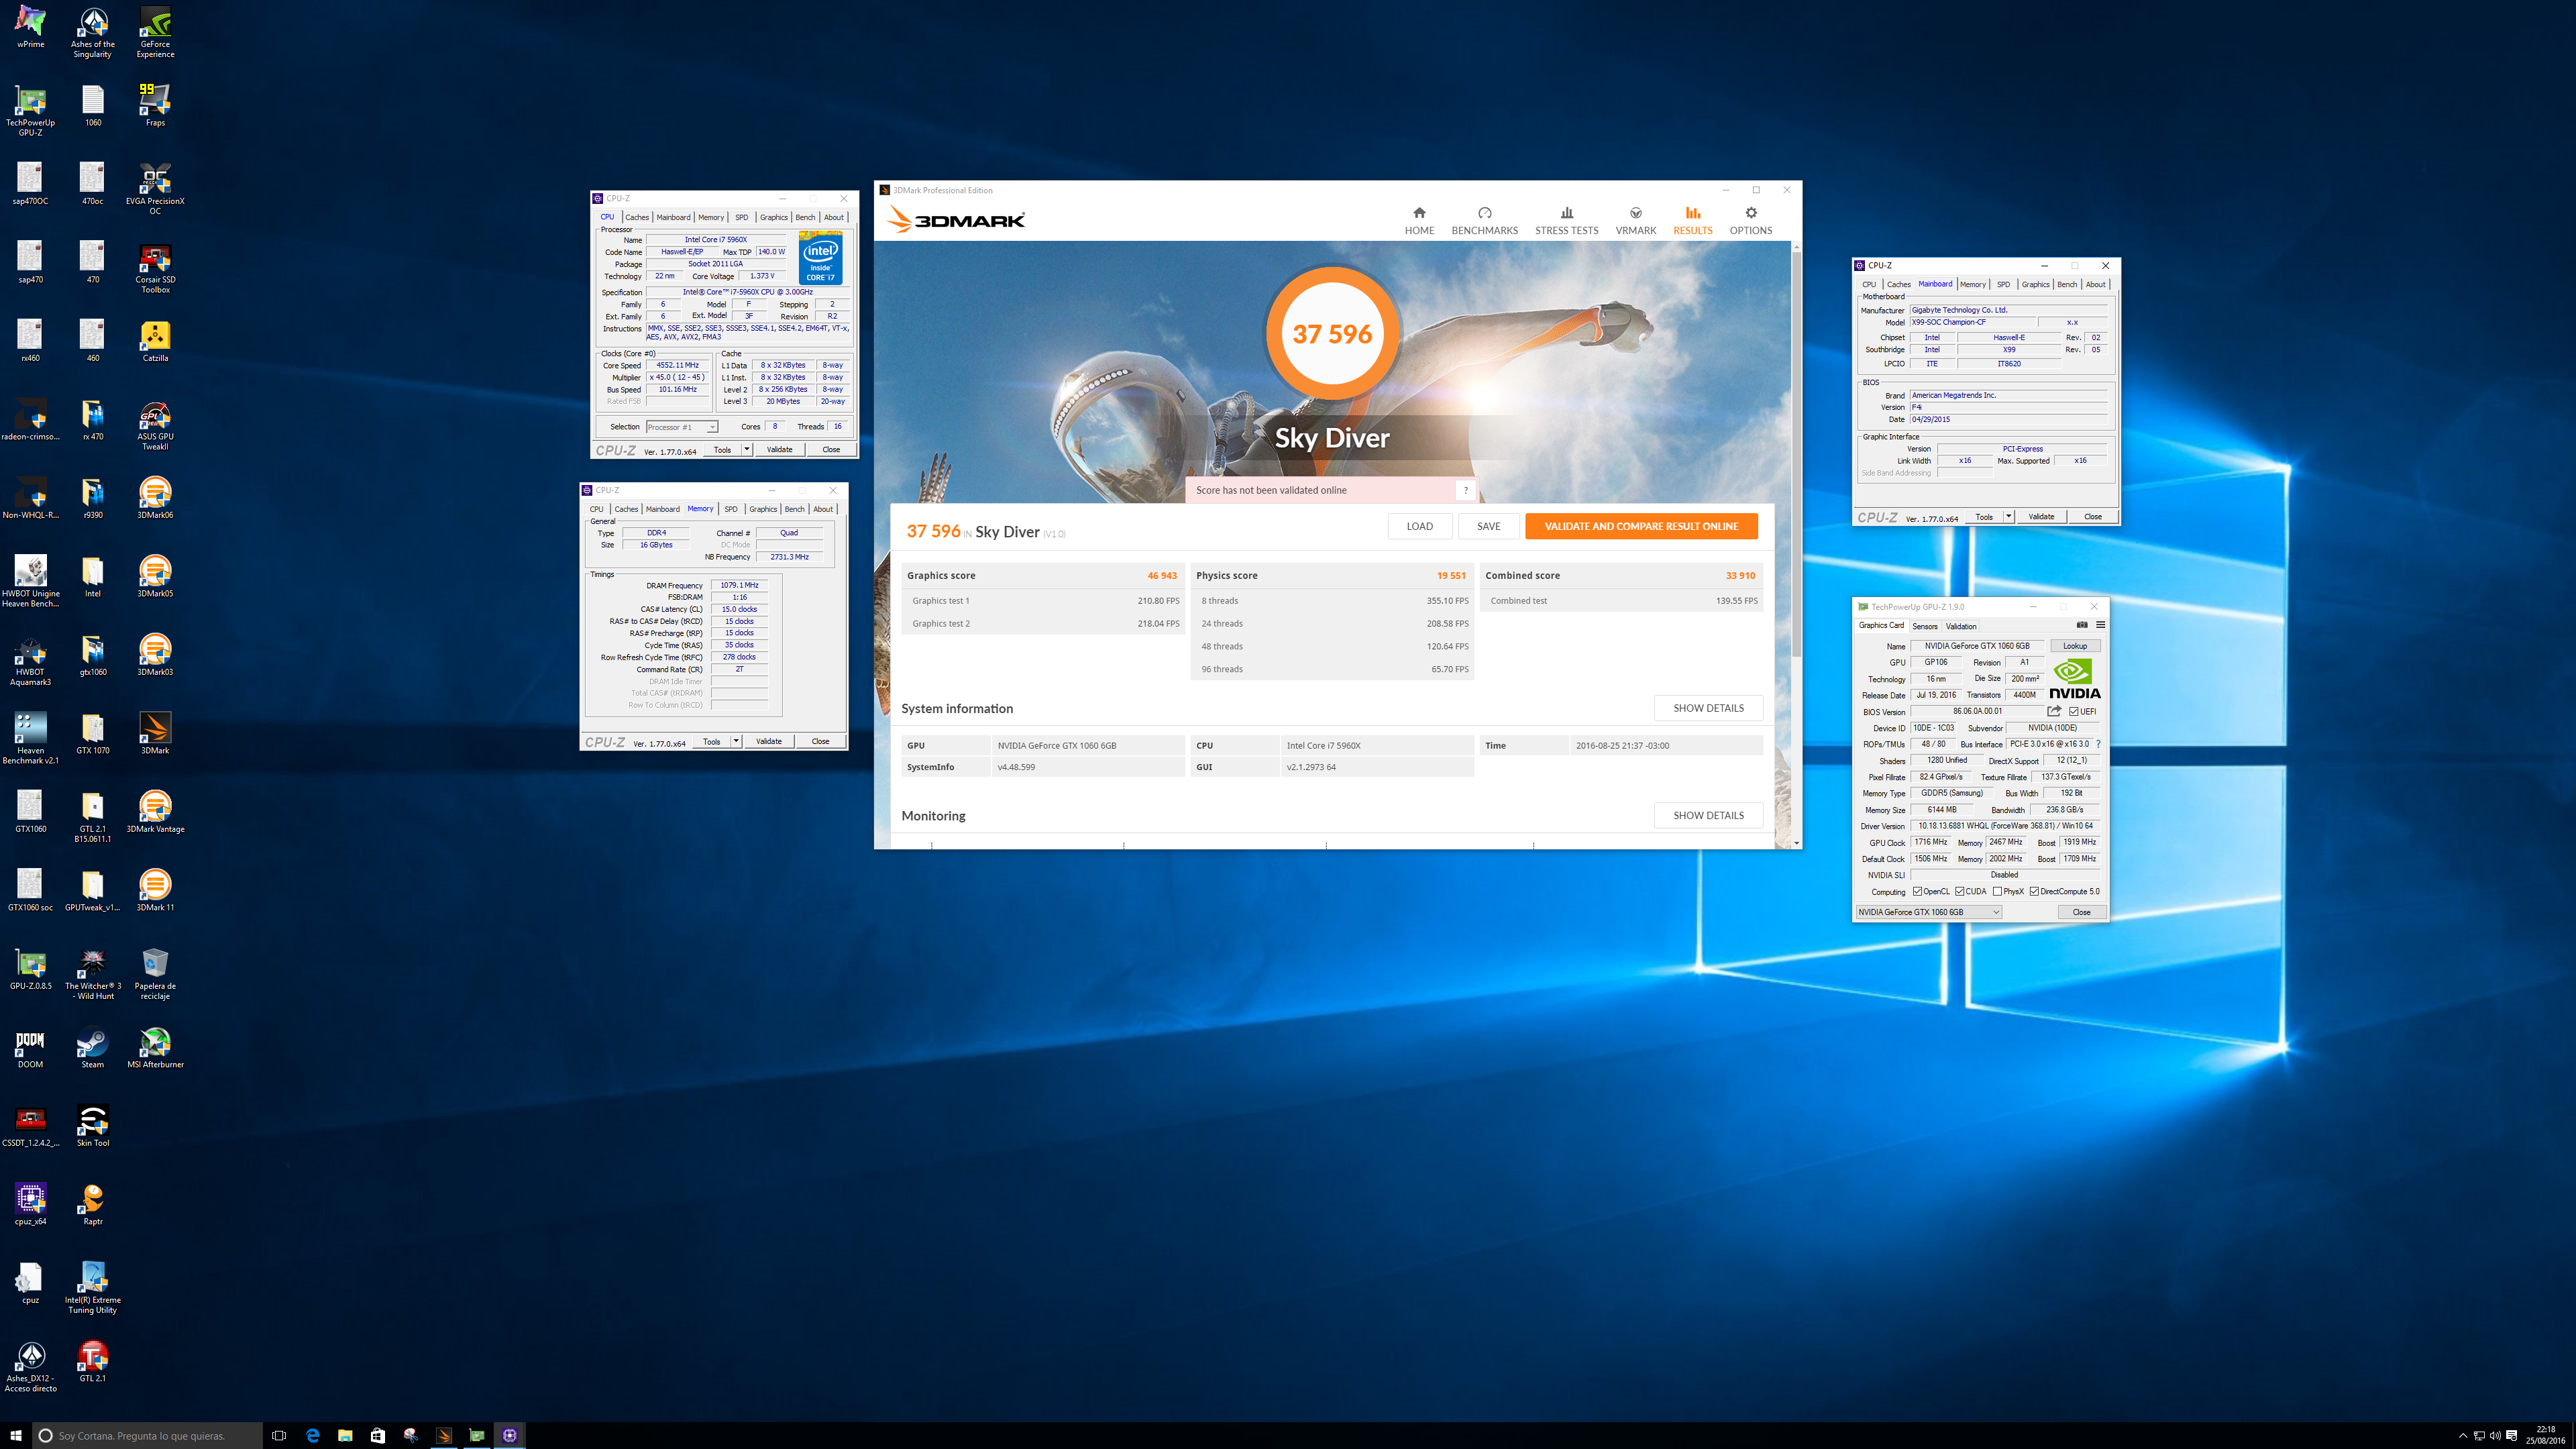Image resolution: width=2576 pixels, height=1449 pixels.
Task: Launch Microsoft Edge from the taskbar
Action: 313,1435
